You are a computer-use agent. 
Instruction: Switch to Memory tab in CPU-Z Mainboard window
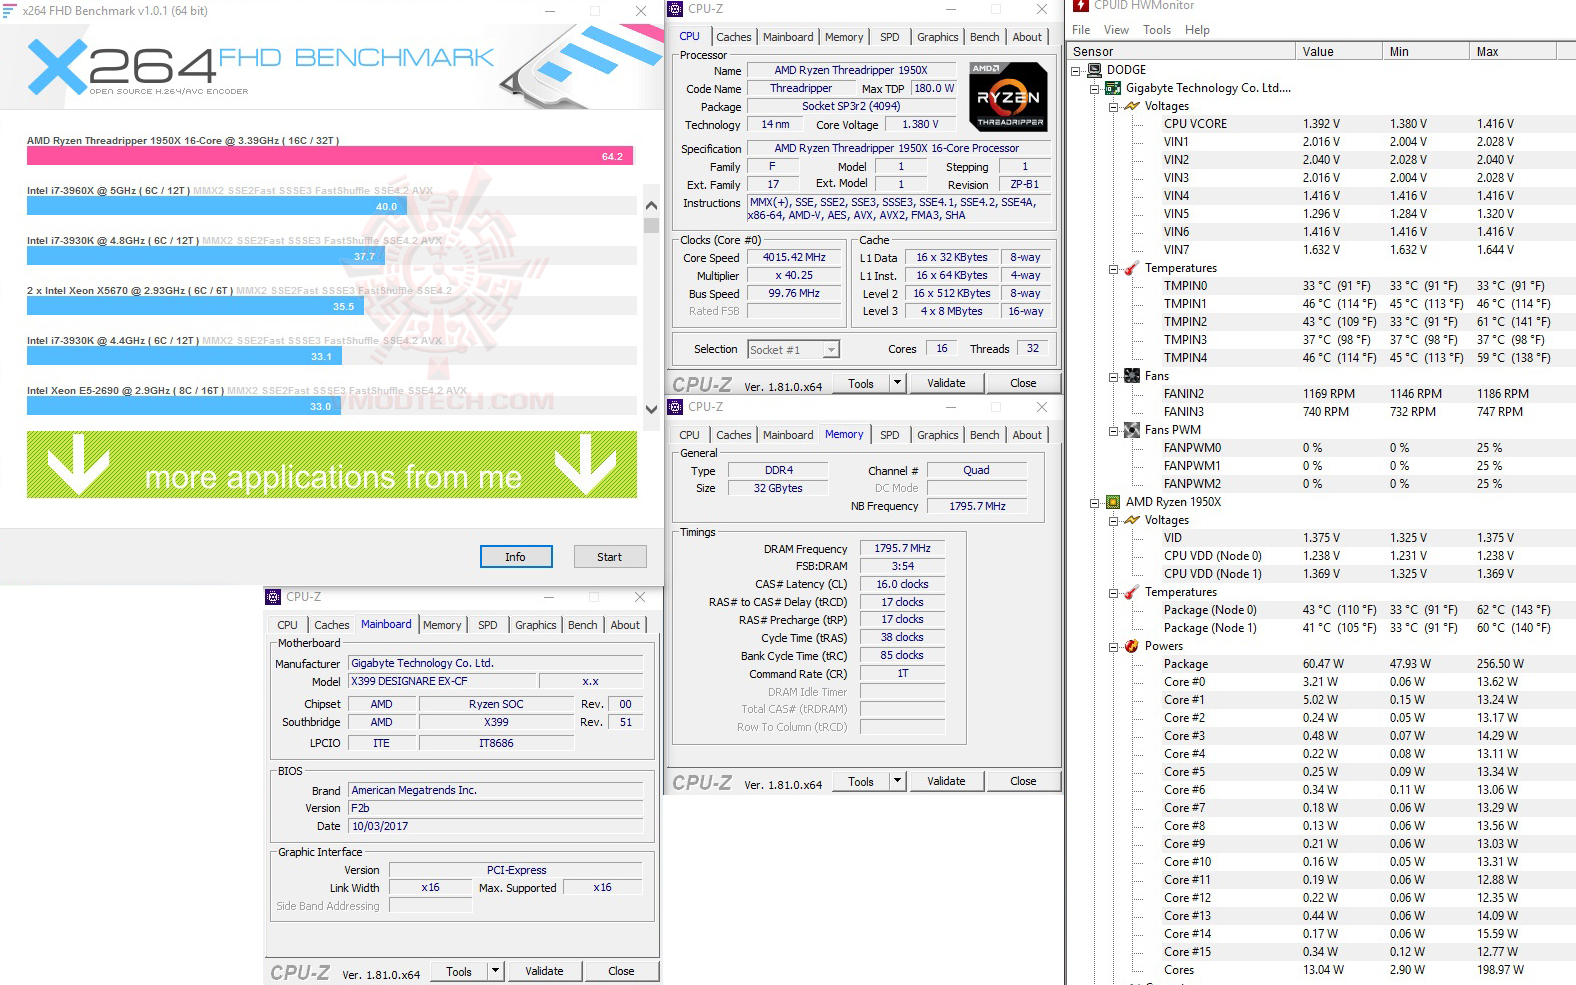[442, 625]
